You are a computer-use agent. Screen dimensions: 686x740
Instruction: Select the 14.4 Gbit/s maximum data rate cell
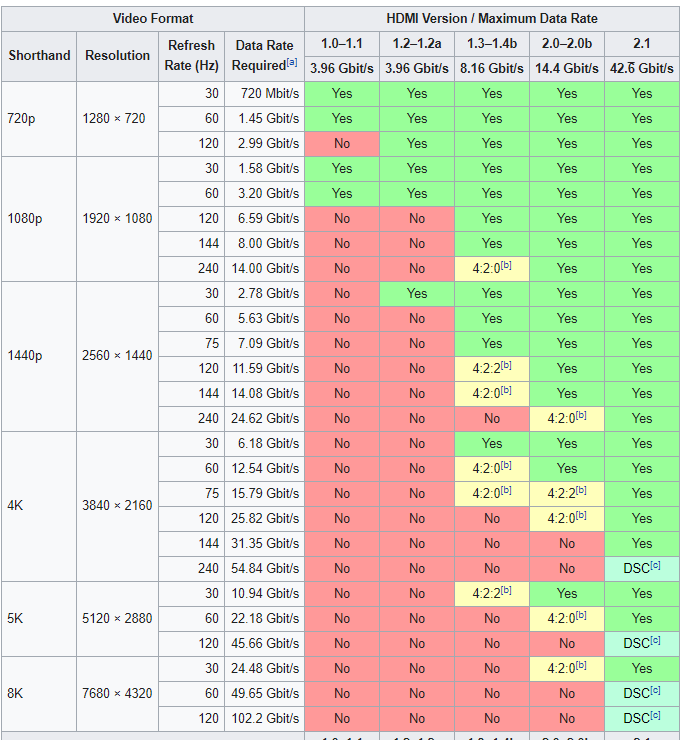(x=567, y=69)
